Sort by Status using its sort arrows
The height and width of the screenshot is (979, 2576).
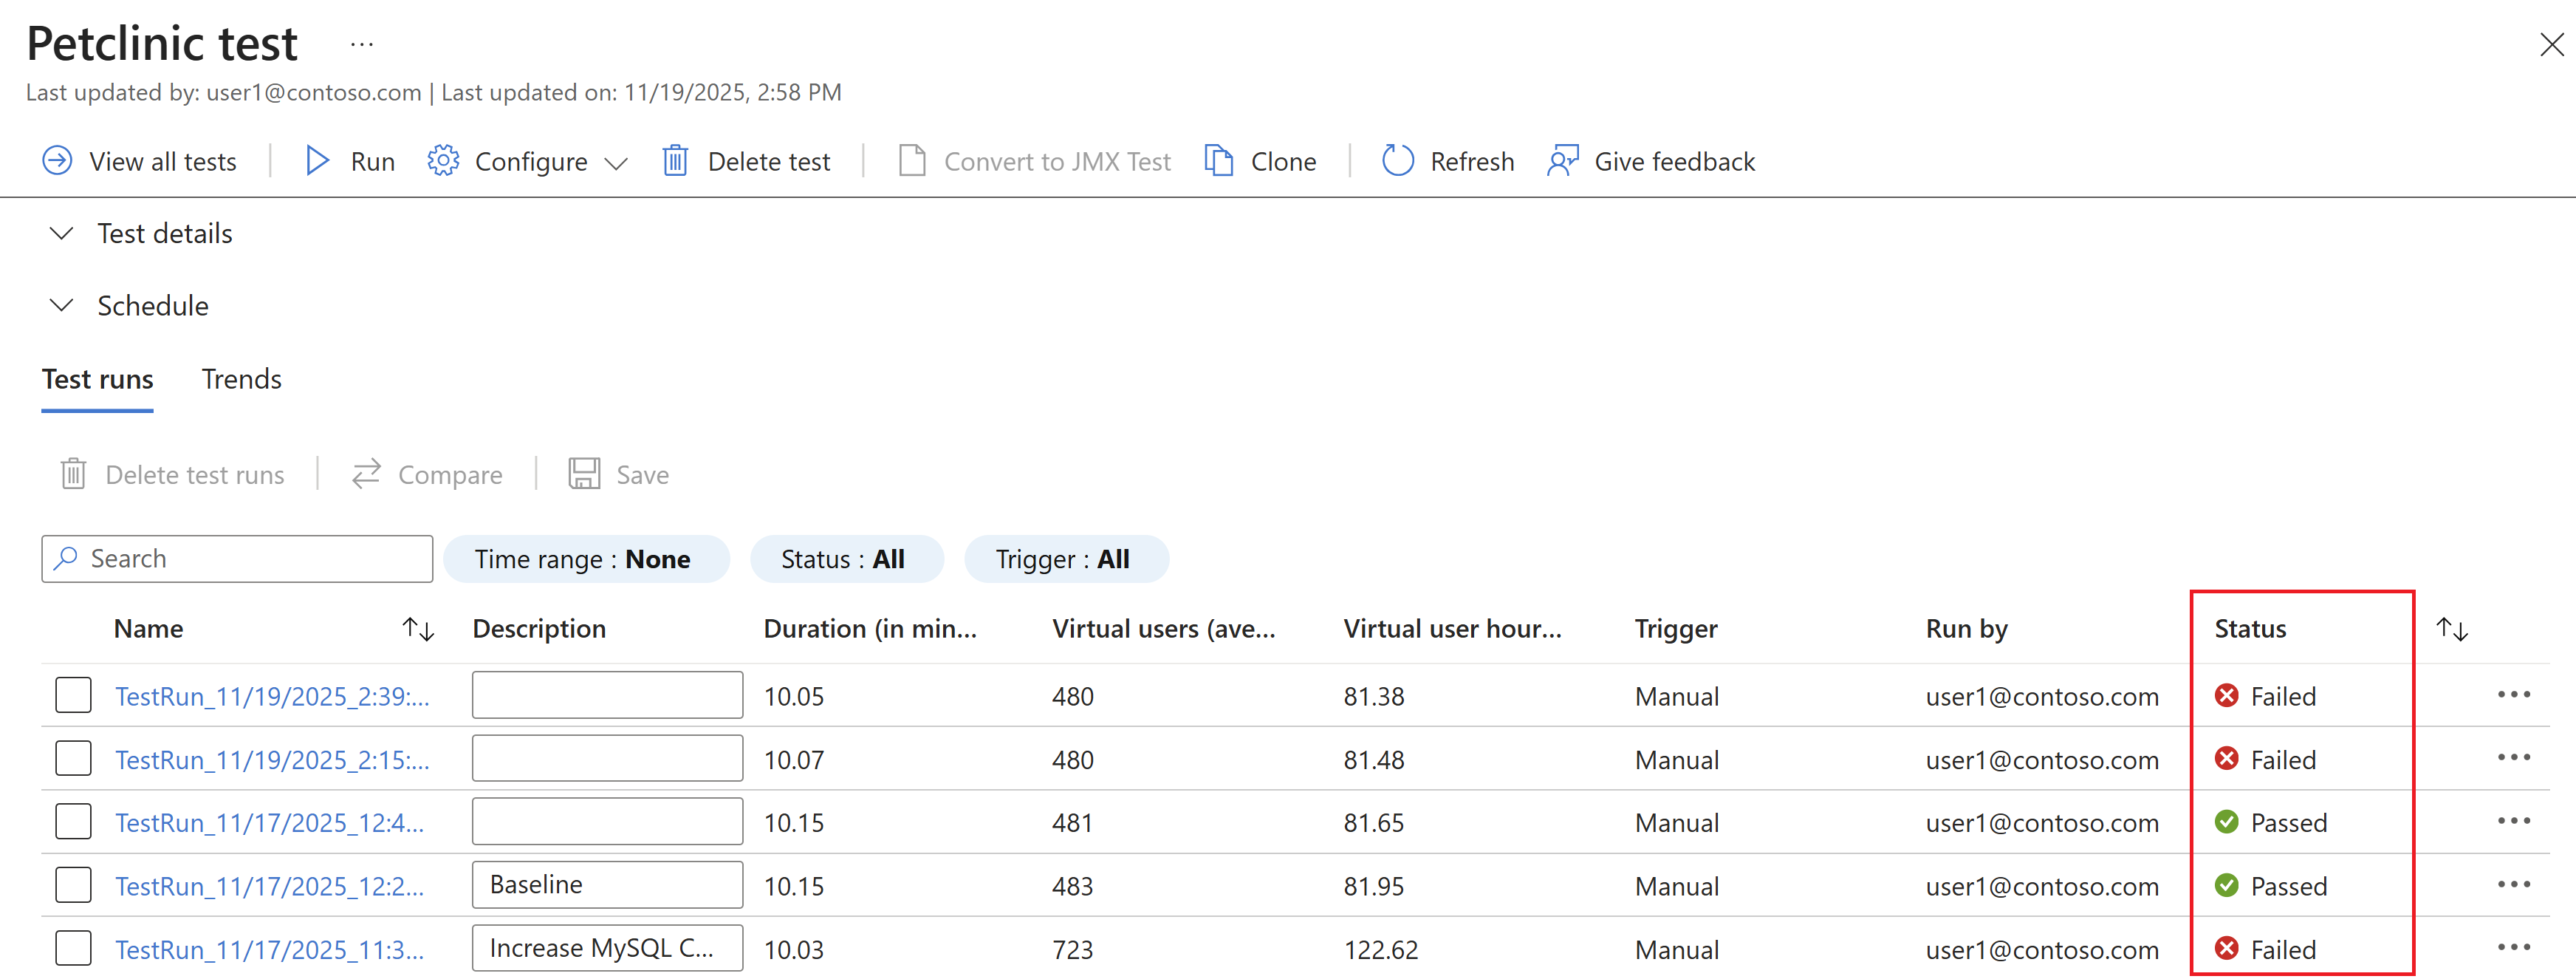point(2452,629)
